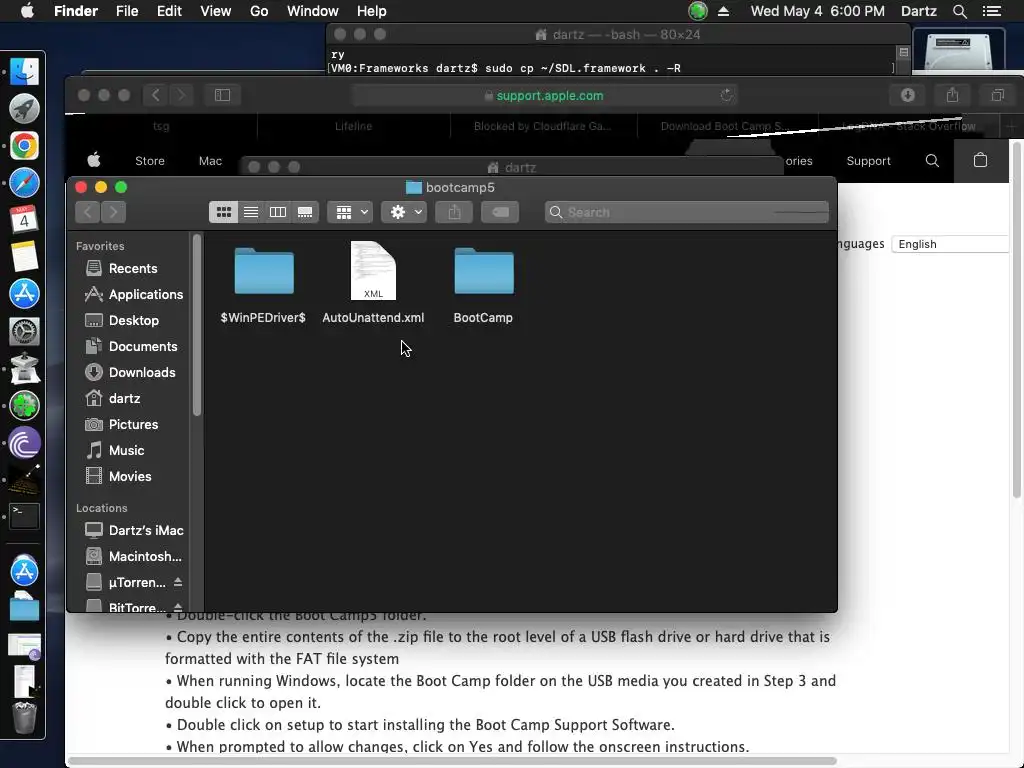Click the eject icon in the menu bar
Screen dimensions: 1024x768
[724, 11]
